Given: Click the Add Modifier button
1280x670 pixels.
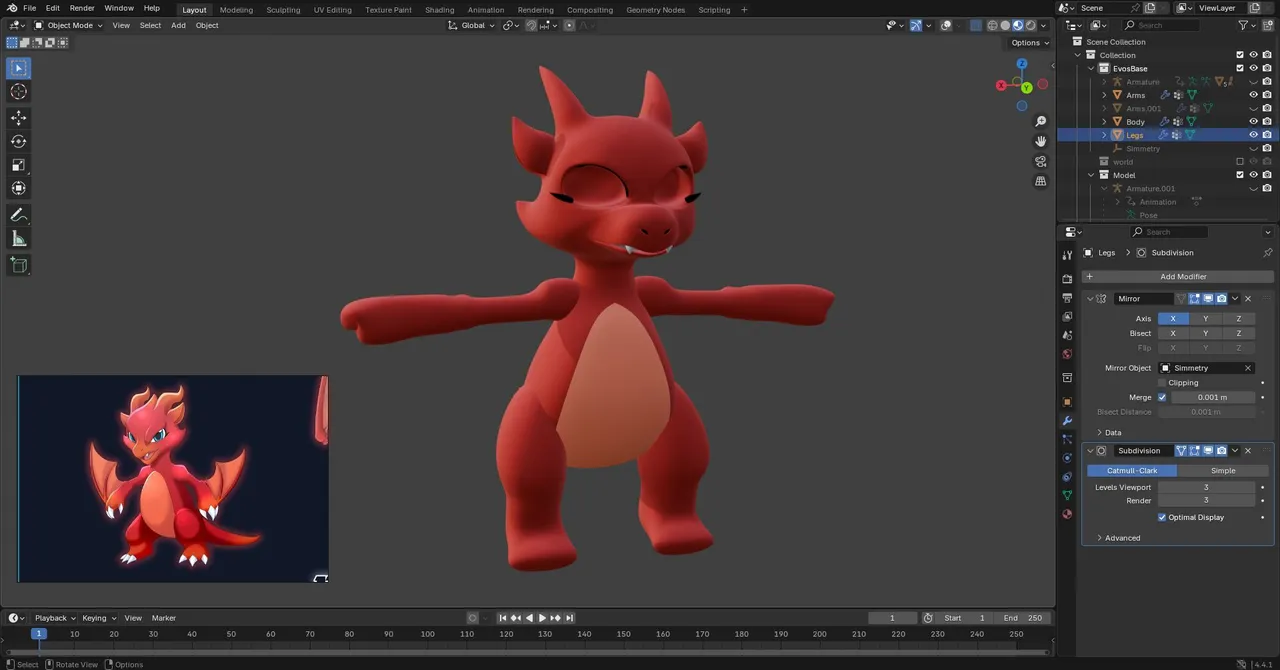Looking at the screenshot, I should [x=1176, y=276].
